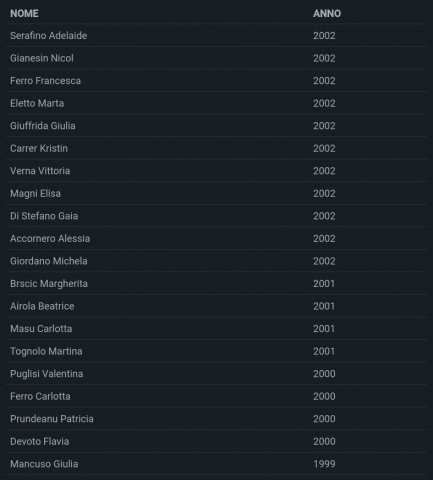This screenshot has height=480, width=433.
Task: Select Prundeanu Patricia row
Action: click(217, 419)
